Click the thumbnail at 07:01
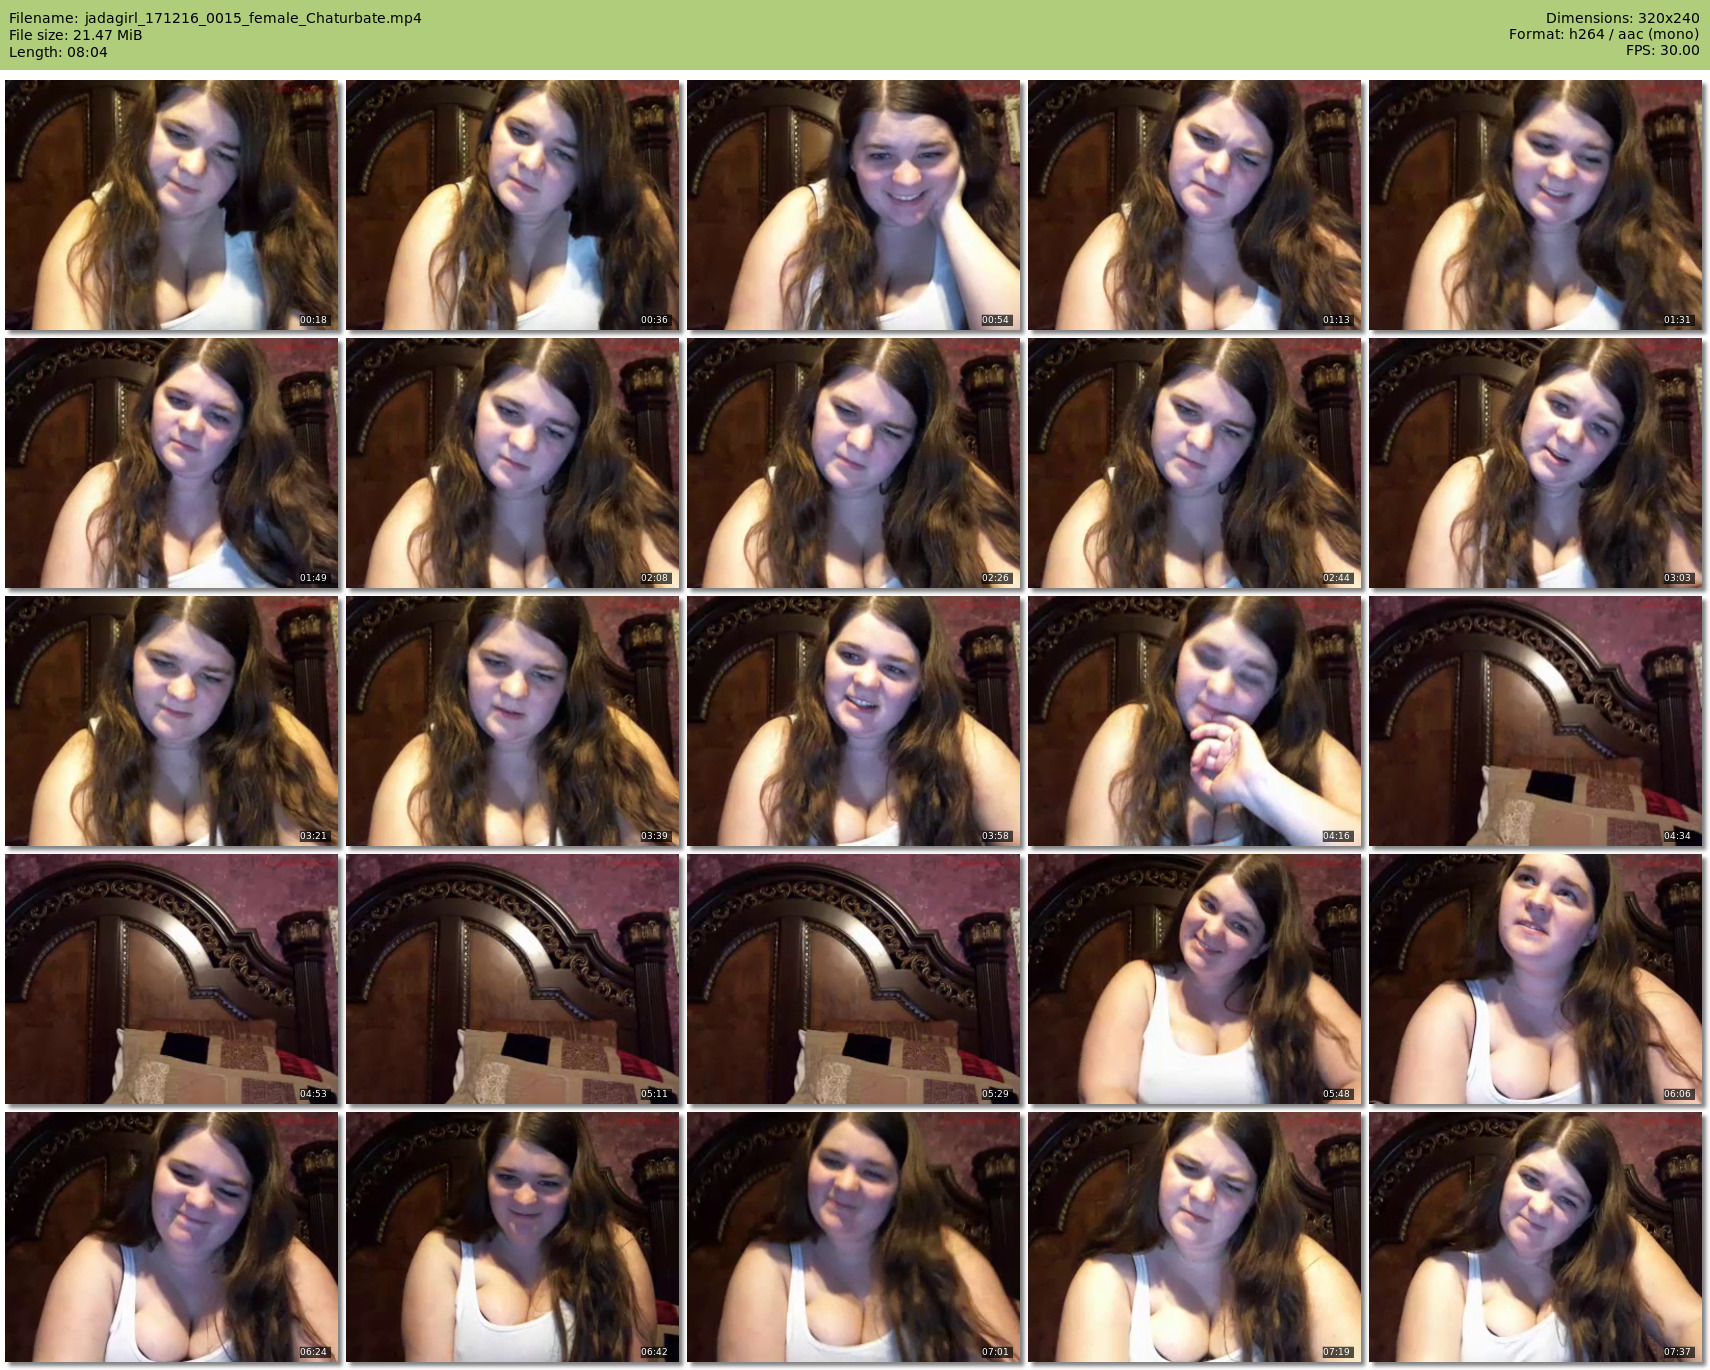1710x1370 pixels. tap(854, 1237)
